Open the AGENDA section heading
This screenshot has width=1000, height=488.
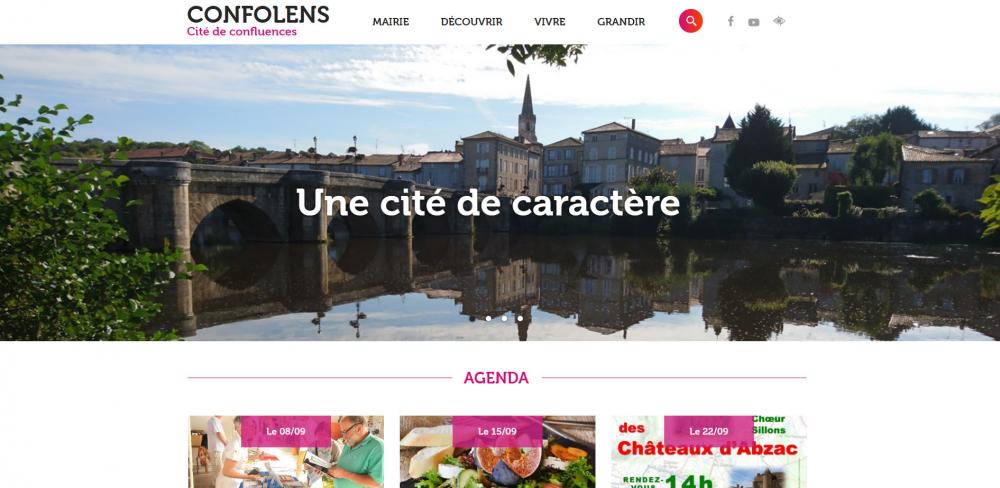496,378
